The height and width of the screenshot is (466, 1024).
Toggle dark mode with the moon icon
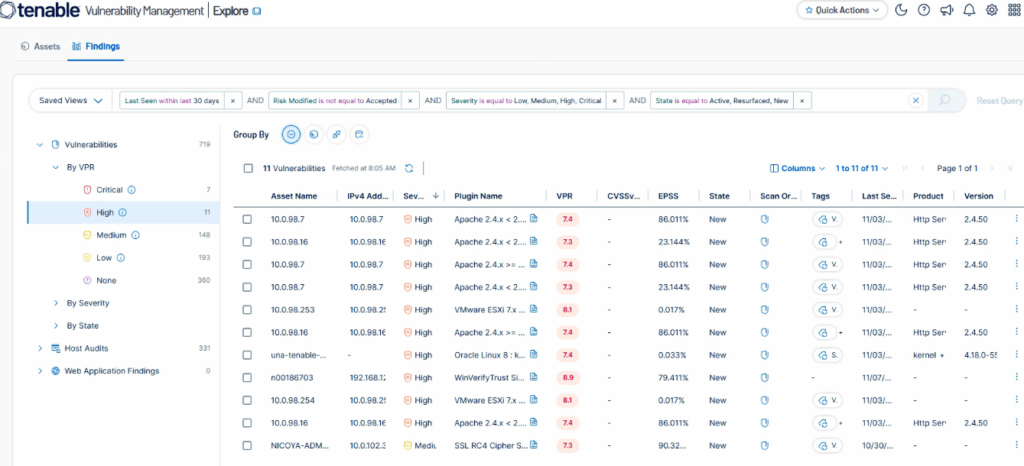[x=901, y=10]
